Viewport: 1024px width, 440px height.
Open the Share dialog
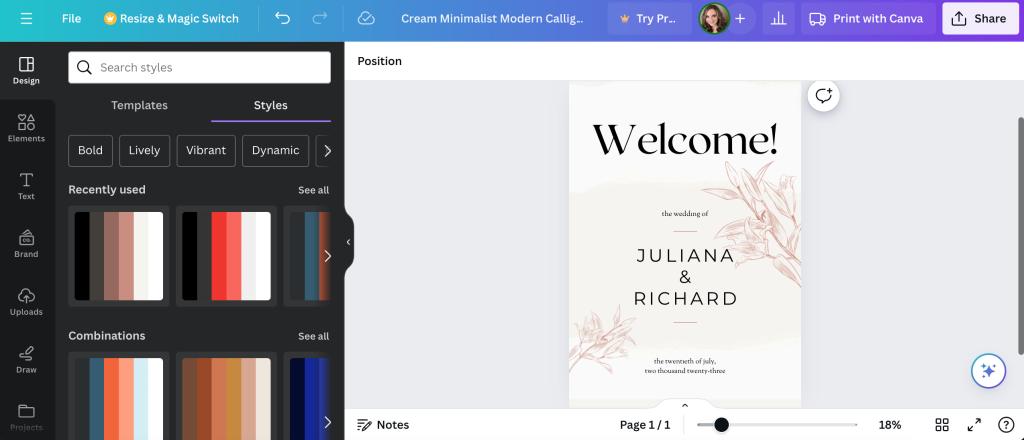(x=979, y=18)
